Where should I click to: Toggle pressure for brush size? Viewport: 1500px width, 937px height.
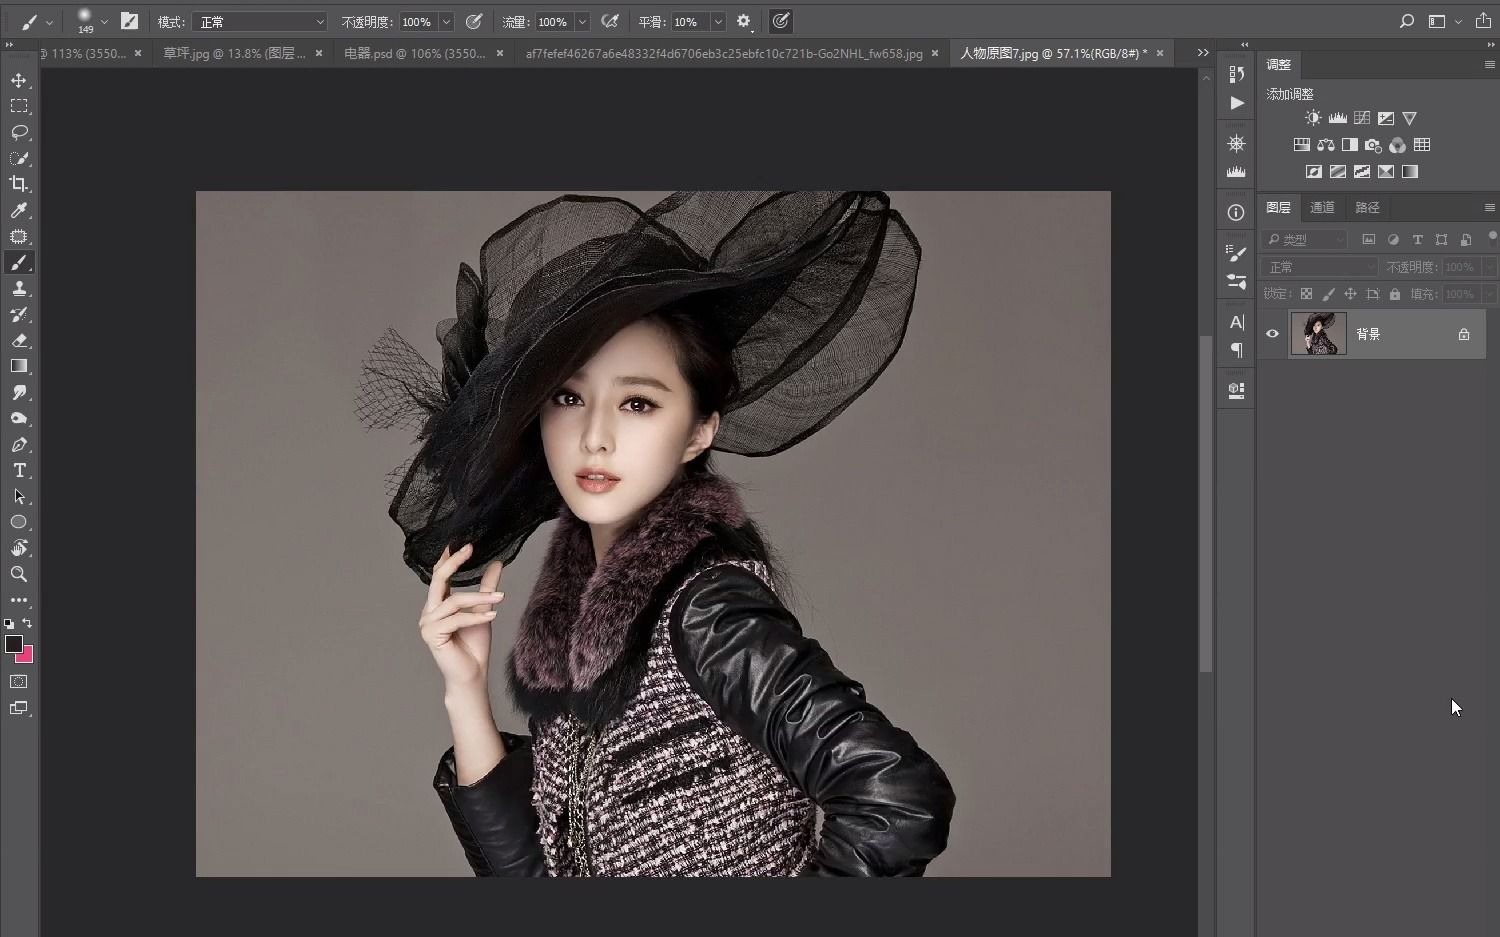coord(781,21)
